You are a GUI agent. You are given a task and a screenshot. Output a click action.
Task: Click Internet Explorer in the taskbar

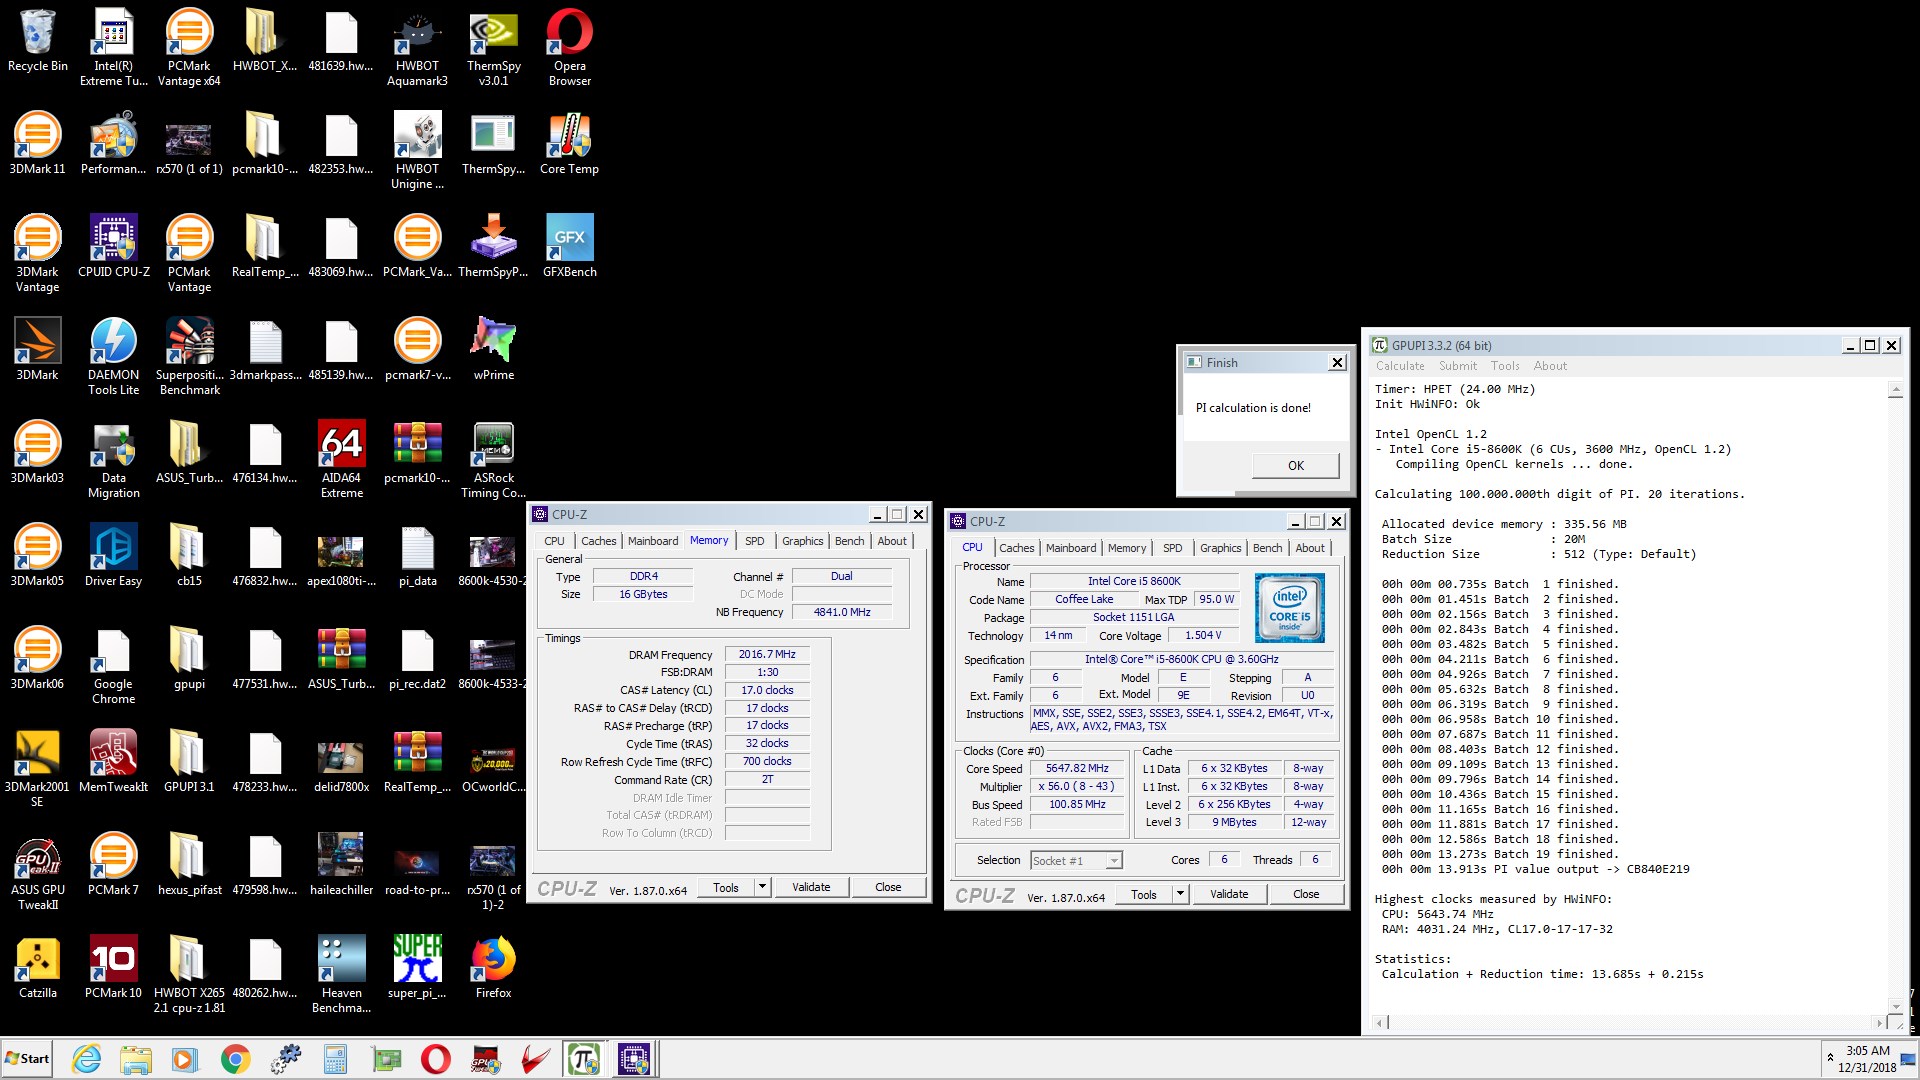click(87, 1058)
